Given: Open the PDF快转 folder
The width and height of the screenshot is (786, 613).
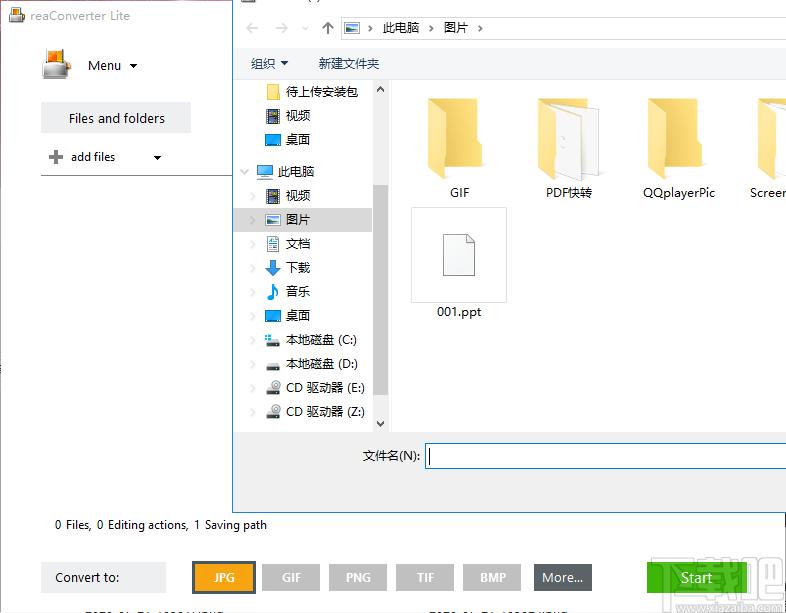Looking at the screenshot, I should pos(568,149).
